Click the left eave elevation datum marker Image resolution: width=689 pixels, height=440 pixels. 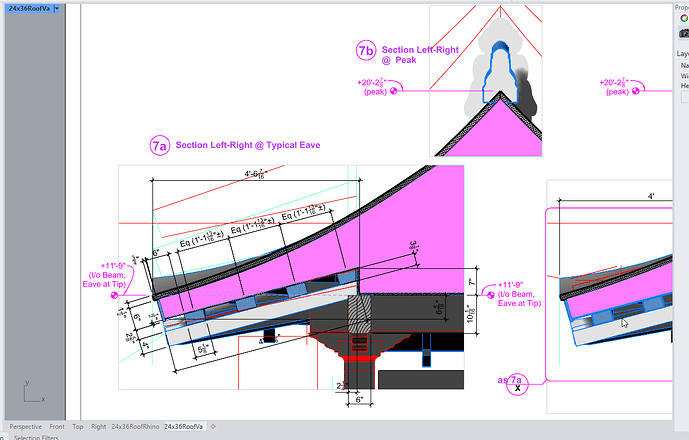[115, 295]
